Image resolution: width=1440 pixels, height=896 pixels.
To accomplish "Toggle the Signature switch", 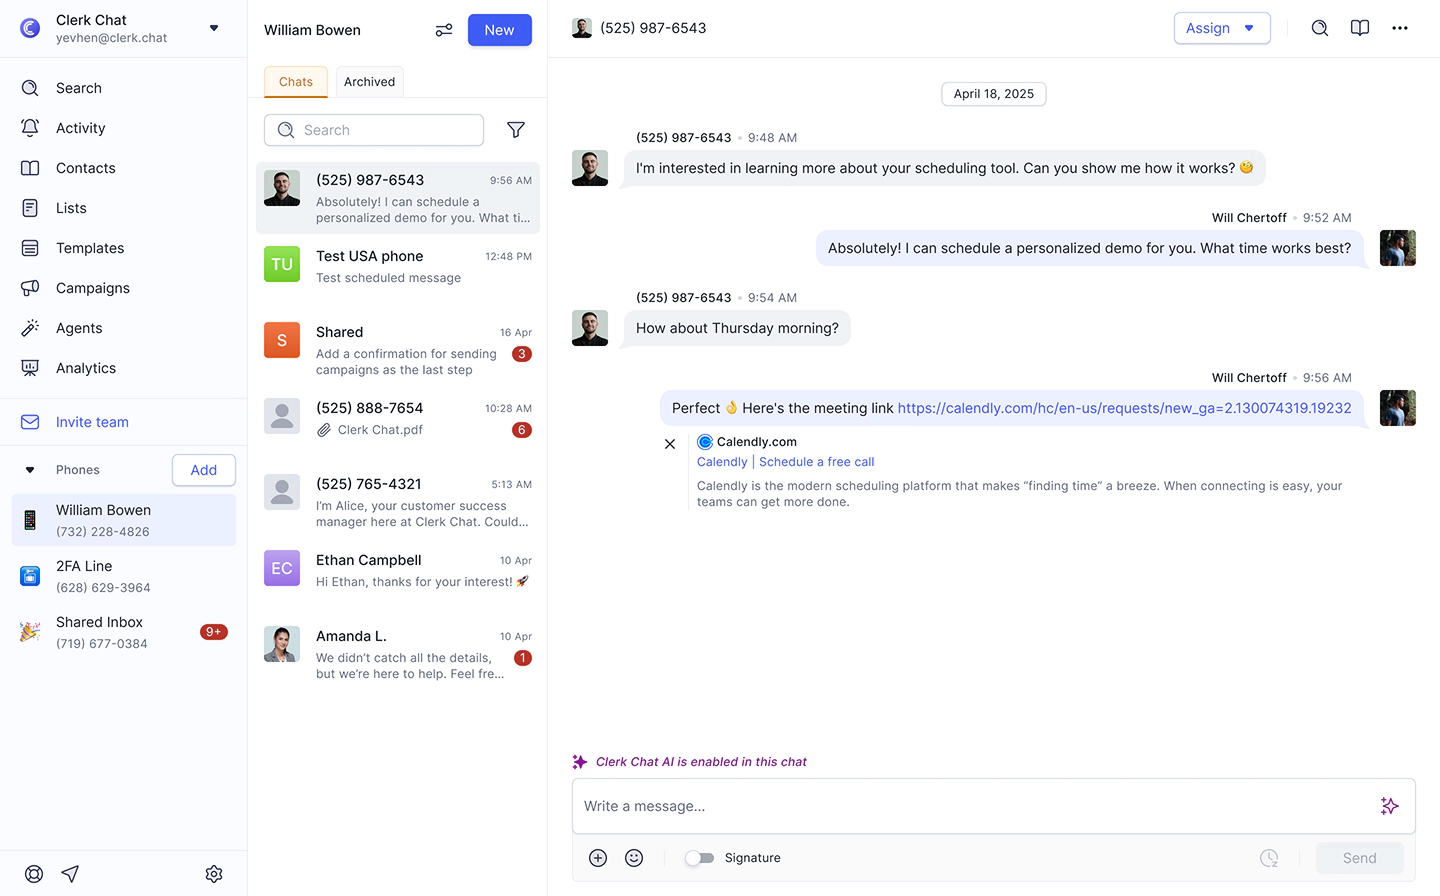I will pyautogui.click(x=700, y=858).
